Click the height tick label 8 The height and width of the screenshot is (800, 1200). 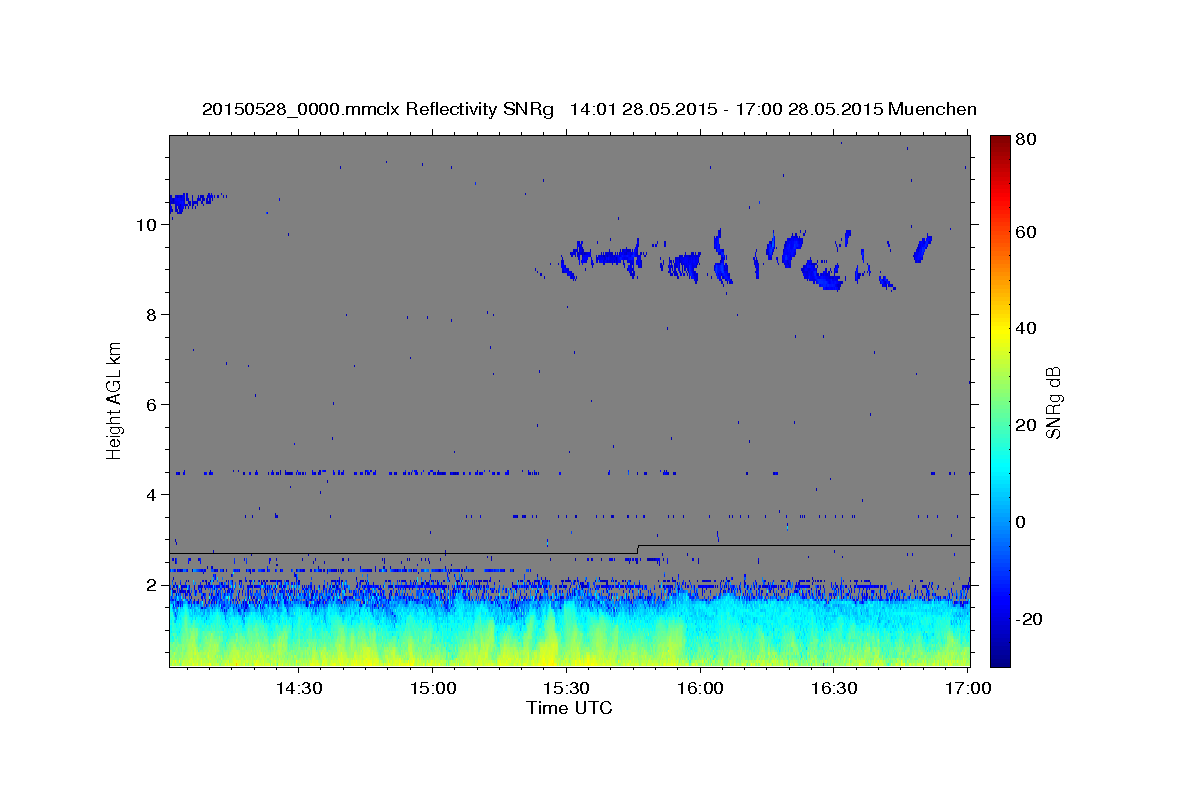click(x=152, y=315)
